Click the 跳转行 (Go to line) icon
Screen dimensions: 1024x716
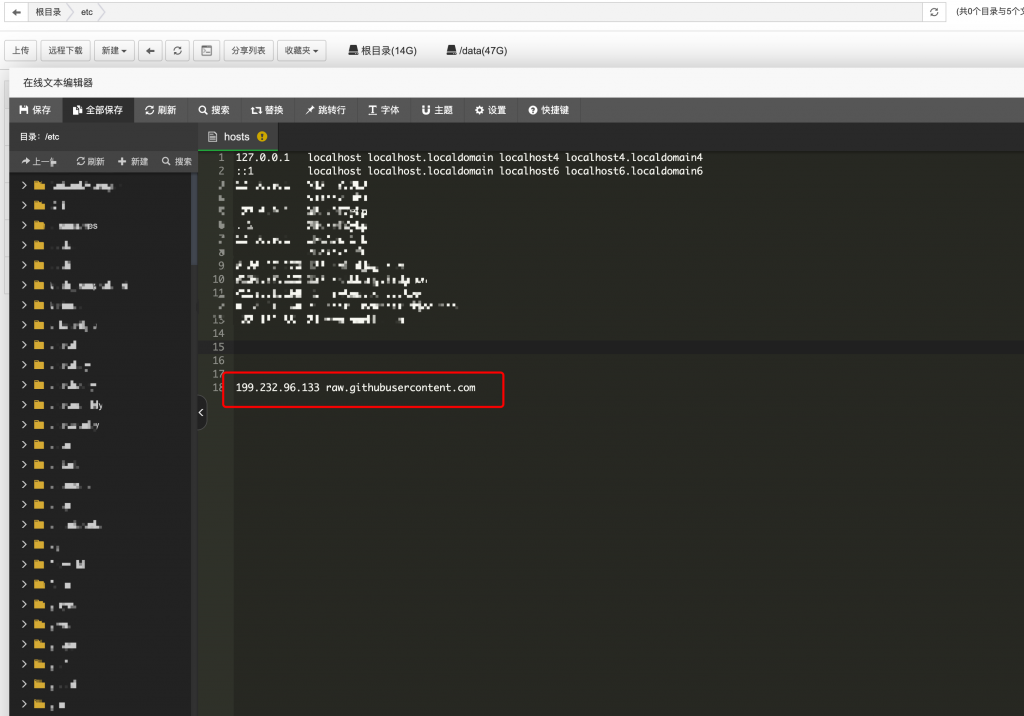[x=325, y=110]
